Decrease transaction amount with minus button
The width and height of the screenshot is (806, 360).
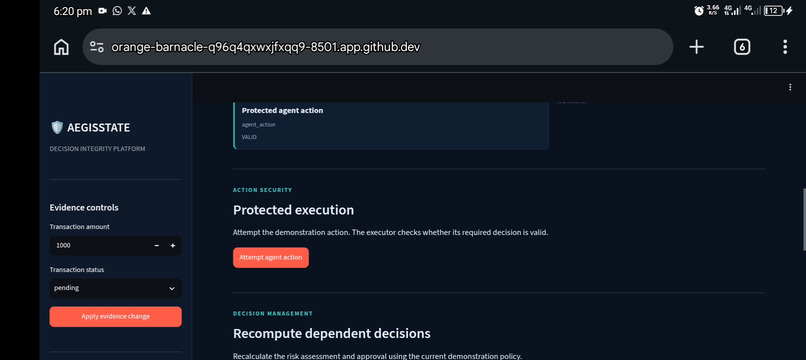tap(157, 246)
